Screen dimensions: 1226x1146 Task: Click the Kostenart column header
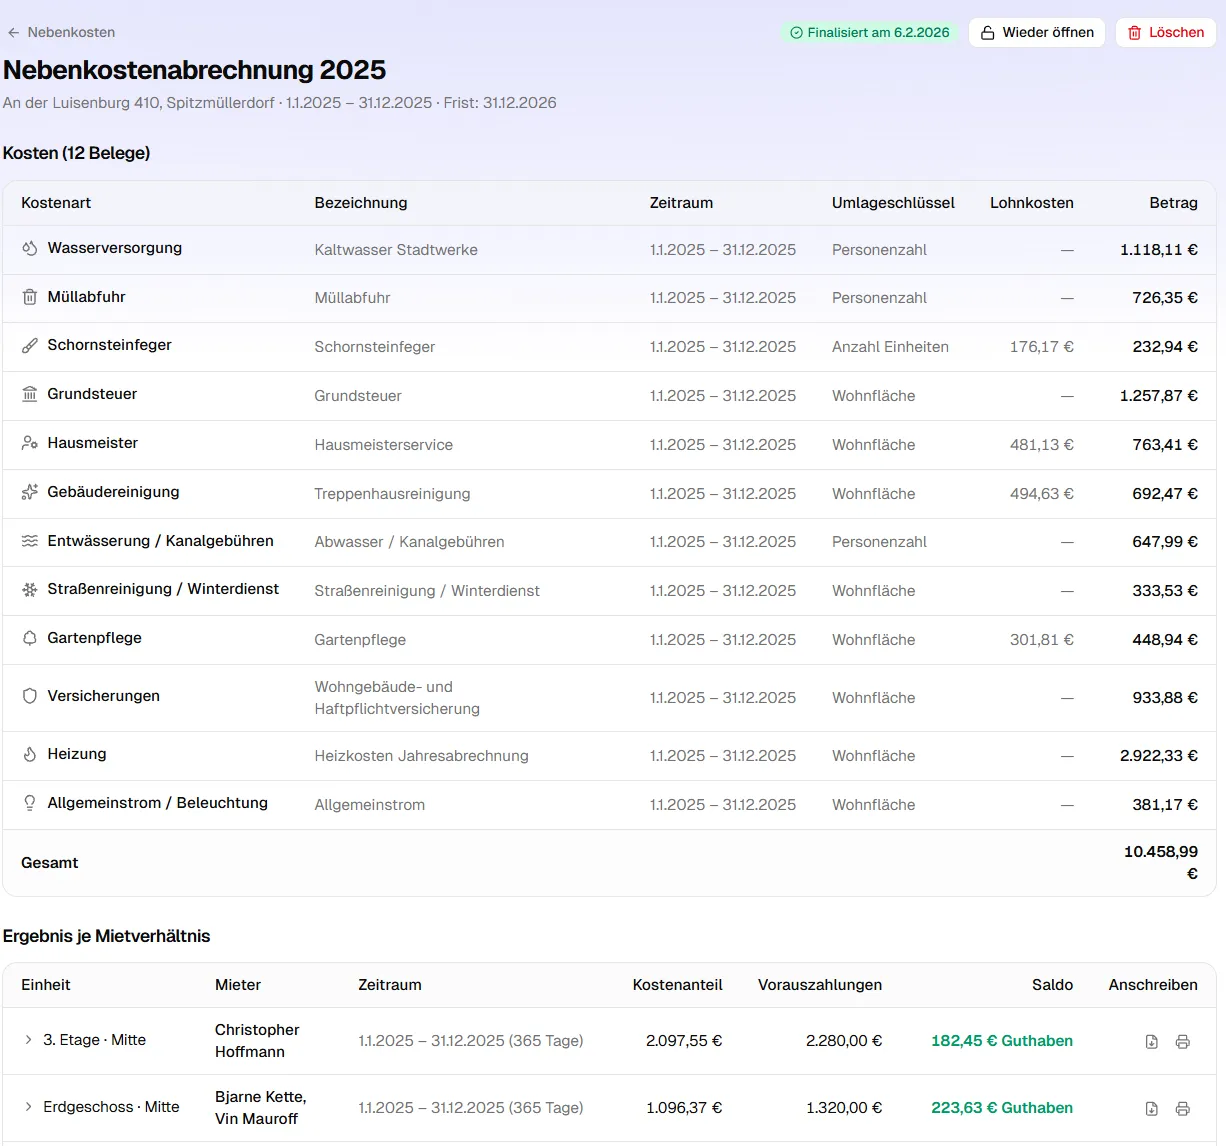coord(56,203)
